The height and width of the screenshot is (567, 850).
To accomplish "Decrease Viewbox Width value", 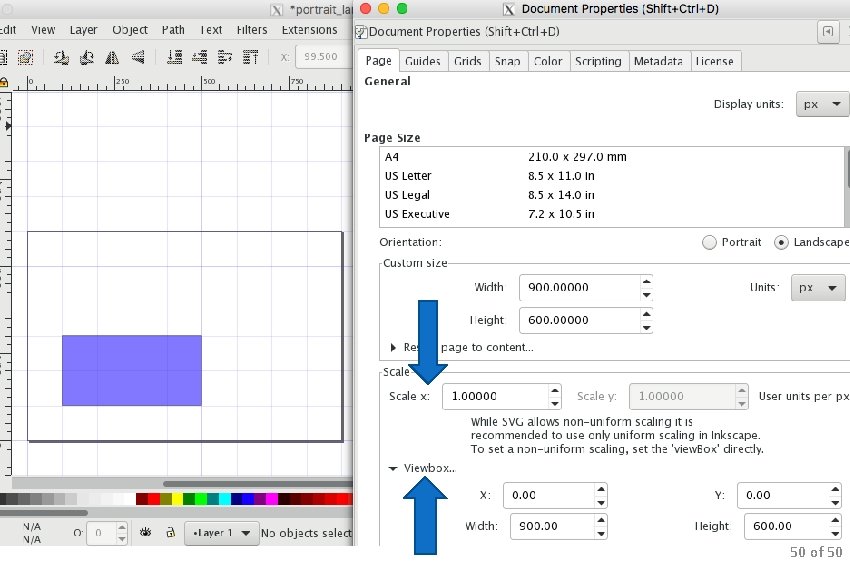I will (601, 533).
